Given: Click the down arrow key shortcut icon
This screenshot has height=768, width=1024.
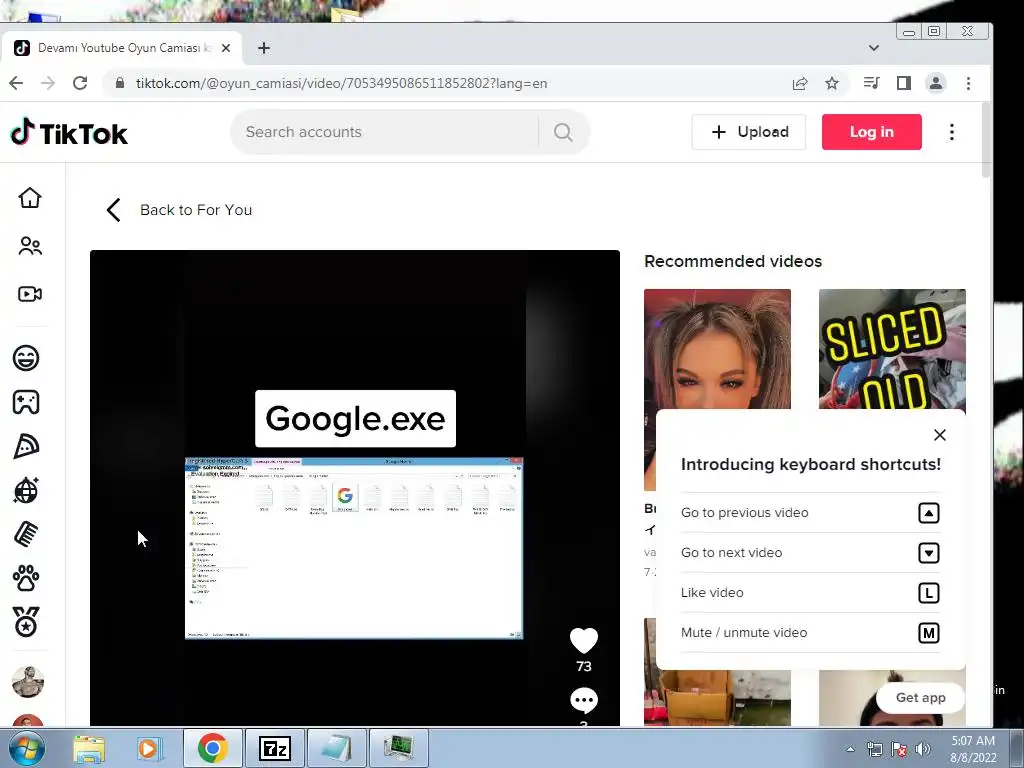Looking at the screenshot, I should coord(929,553).
